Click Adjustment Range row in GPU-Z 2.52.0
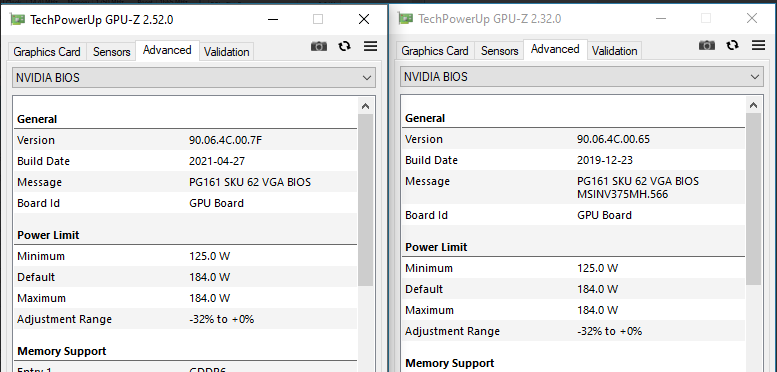The width and height of the screenshot is (777, 372). (185, 319)
